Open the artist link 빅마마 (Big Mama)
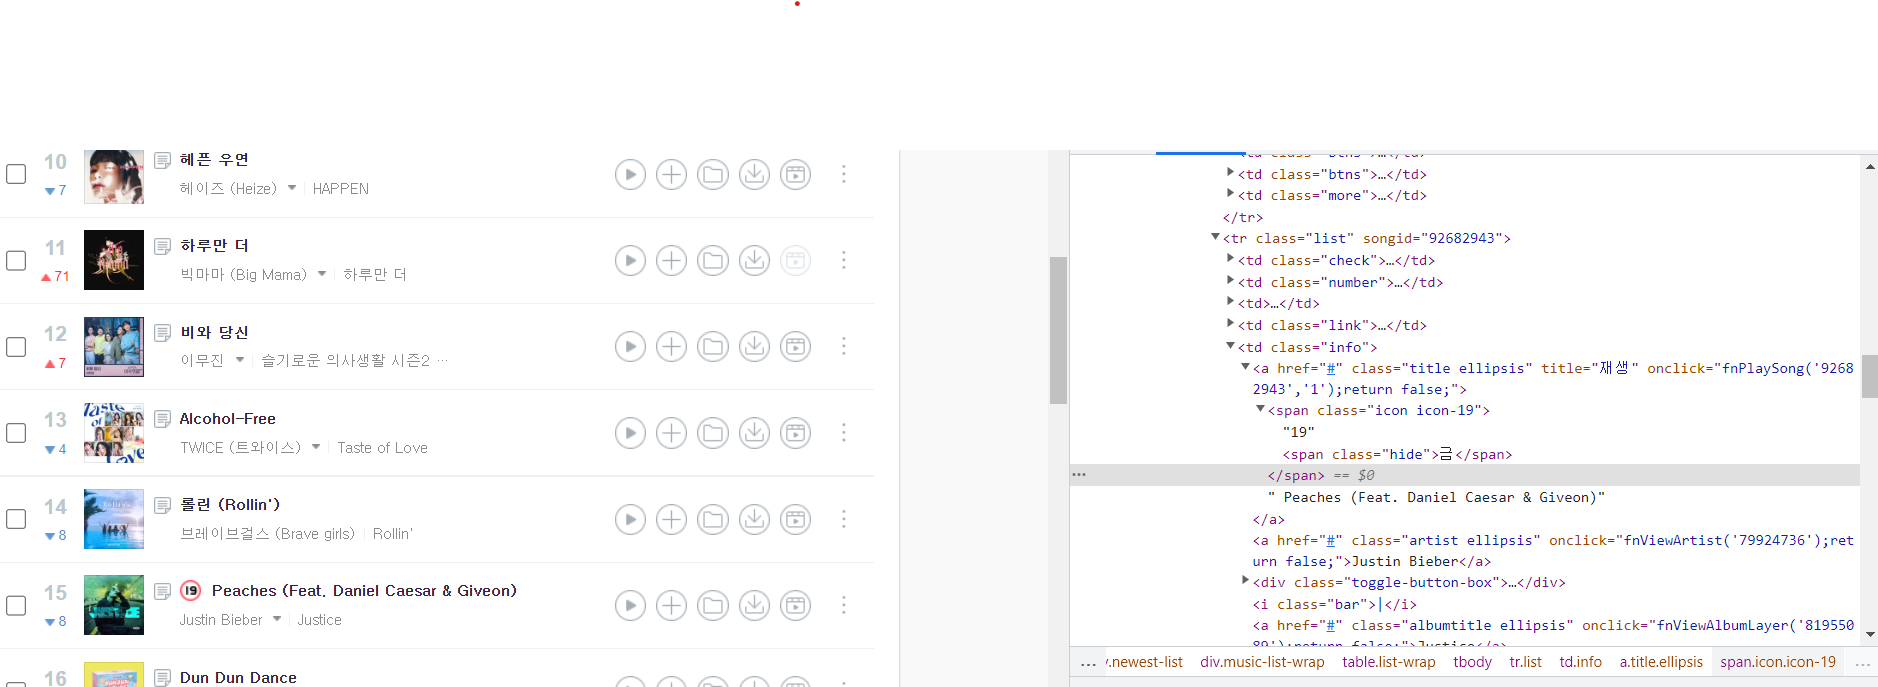The image size is (1878, 687). (243, 275)
